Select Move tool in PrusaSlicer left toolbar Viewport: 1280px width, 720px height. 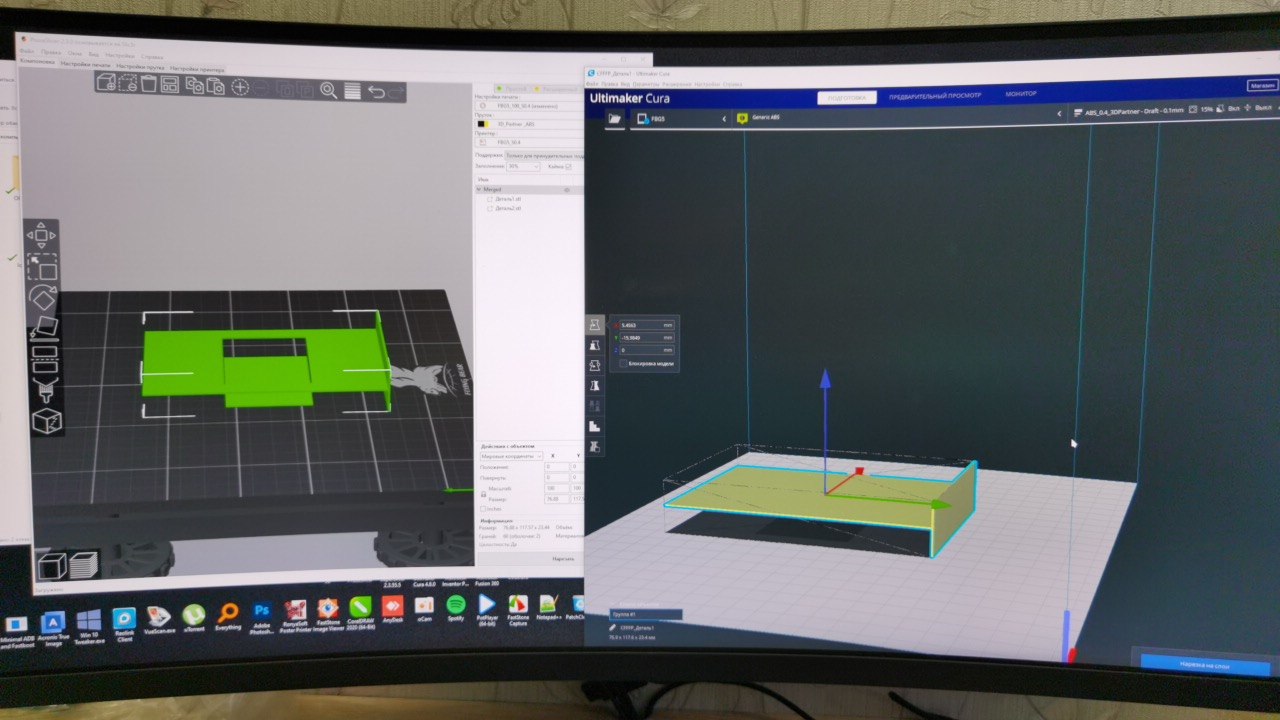42,237
